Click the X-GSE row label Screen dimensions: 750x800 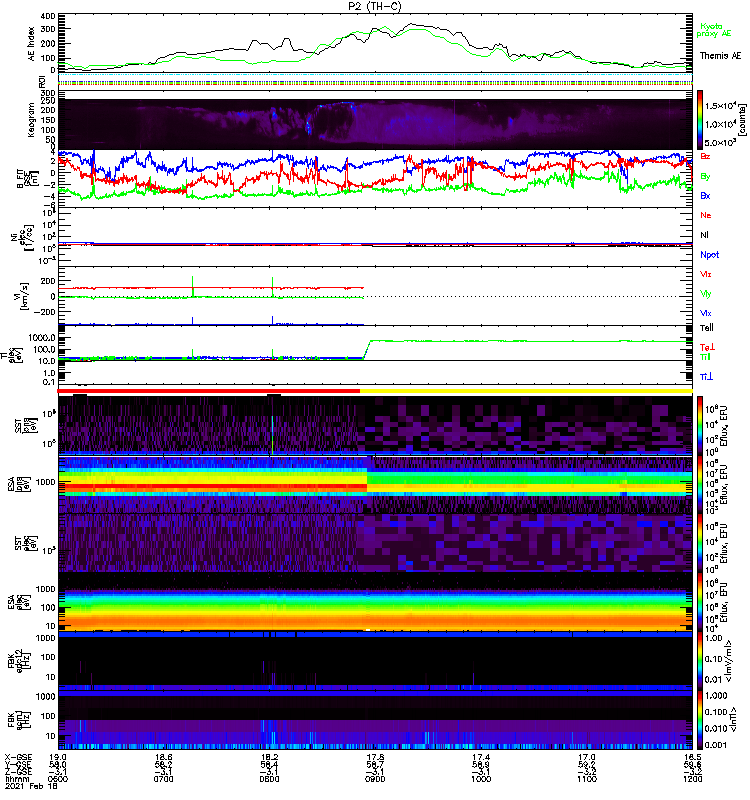tap(18, 757)
